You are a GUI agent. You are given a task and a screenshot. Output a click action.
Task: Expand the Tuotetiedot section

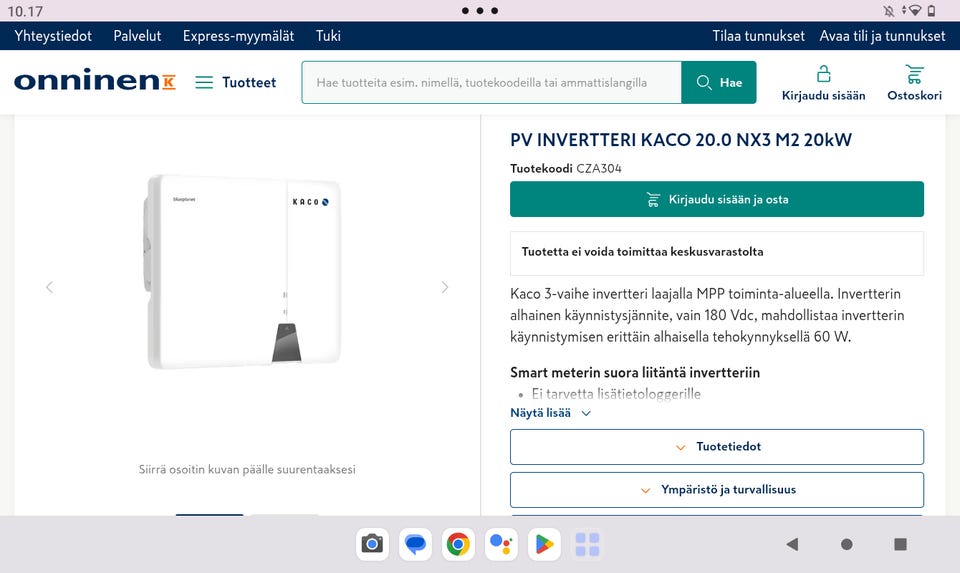click(716, 446)
